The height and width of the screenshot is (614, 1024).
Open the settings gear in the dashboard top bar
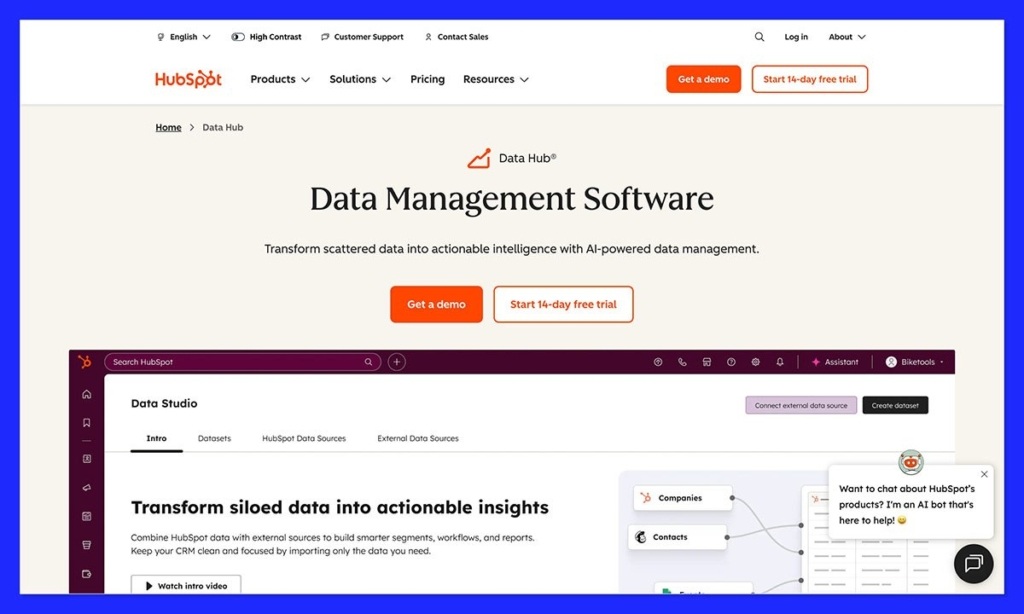point(755,361)
